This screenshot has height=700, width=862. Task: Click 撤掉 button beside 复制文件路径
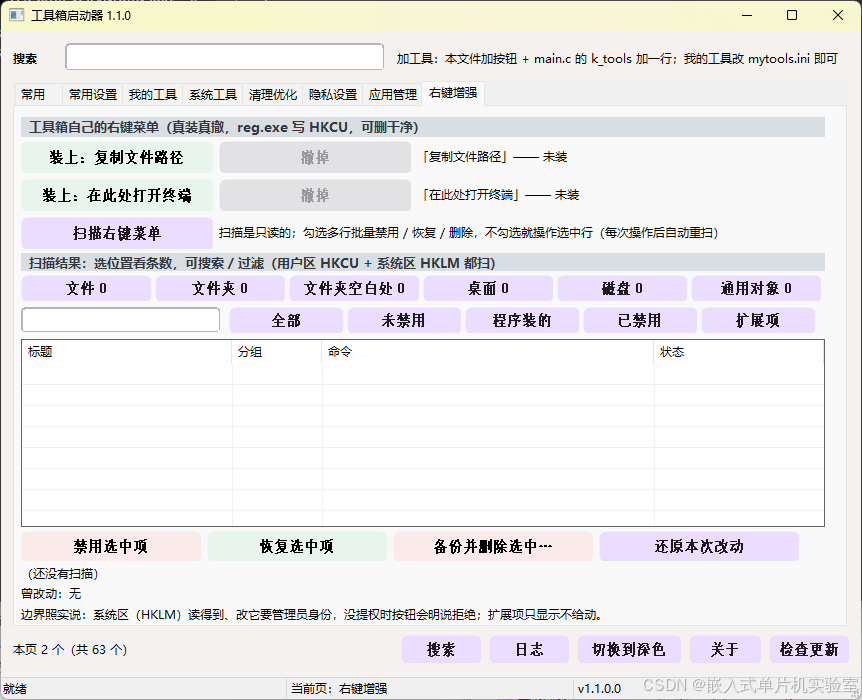315,157
